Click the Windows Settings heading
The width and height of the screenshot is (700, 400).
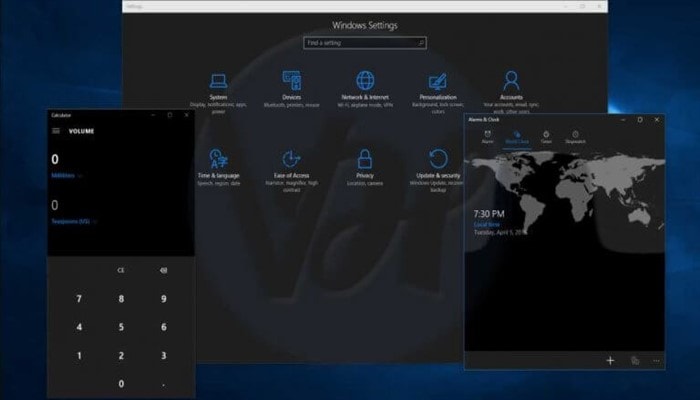coord(365,25)
